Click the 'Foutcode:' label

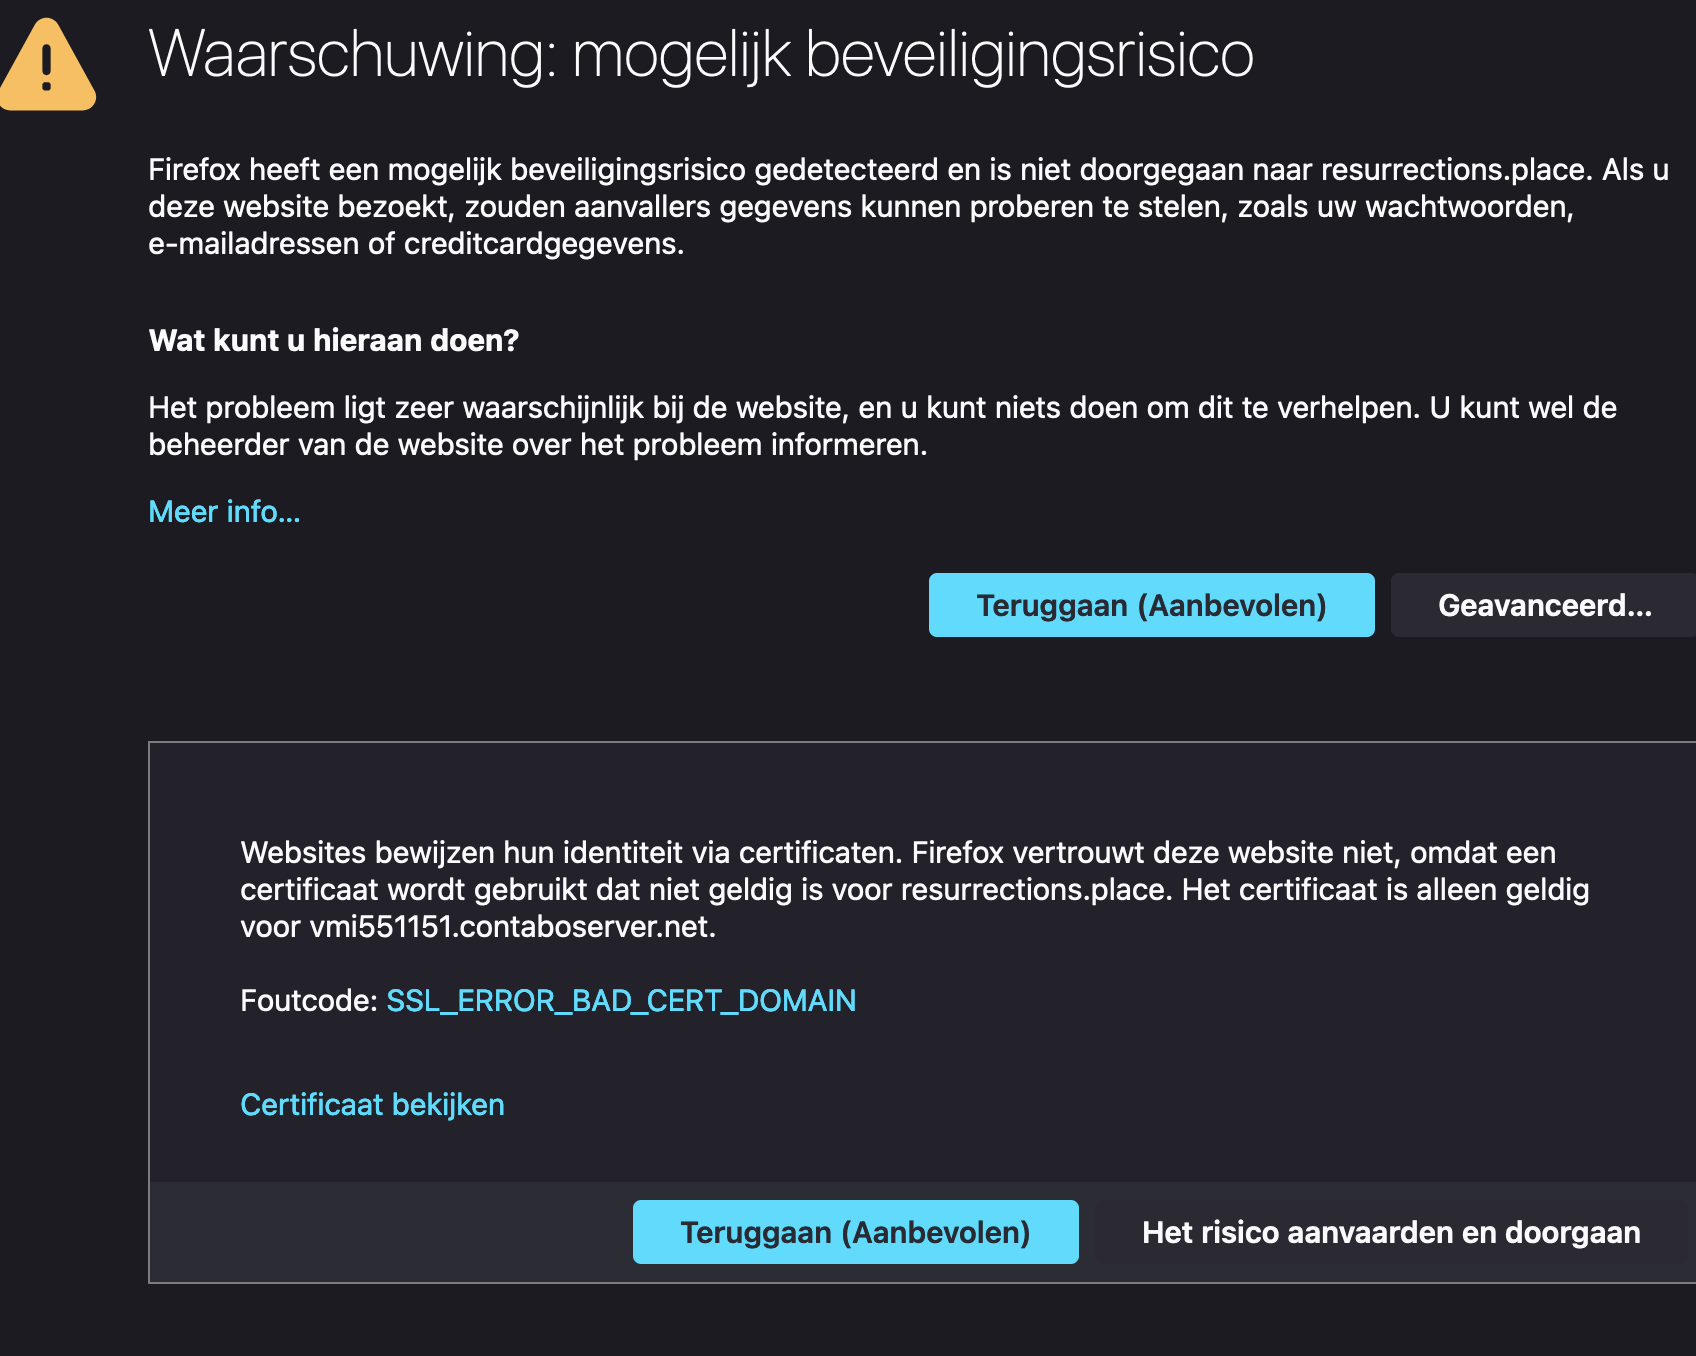[309, 1000]
